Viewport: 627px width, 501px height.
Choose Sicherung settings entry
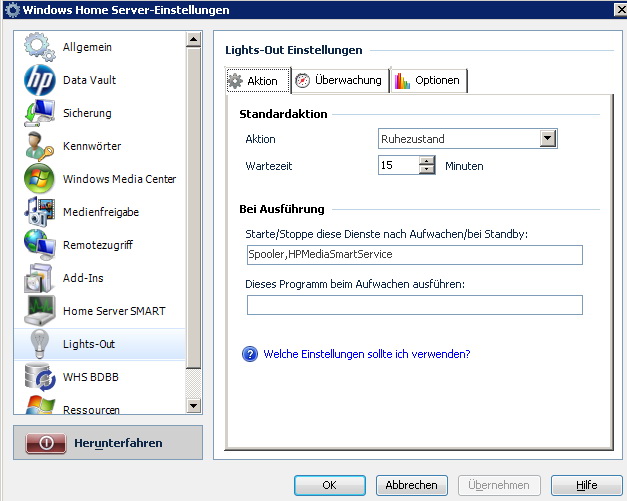(x=100, y=113)
